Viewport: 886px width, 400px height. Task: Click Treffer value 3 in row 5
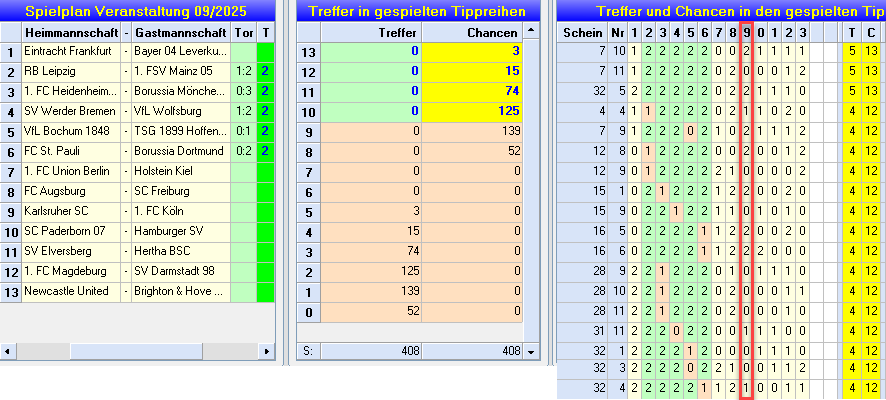(371, 211)
